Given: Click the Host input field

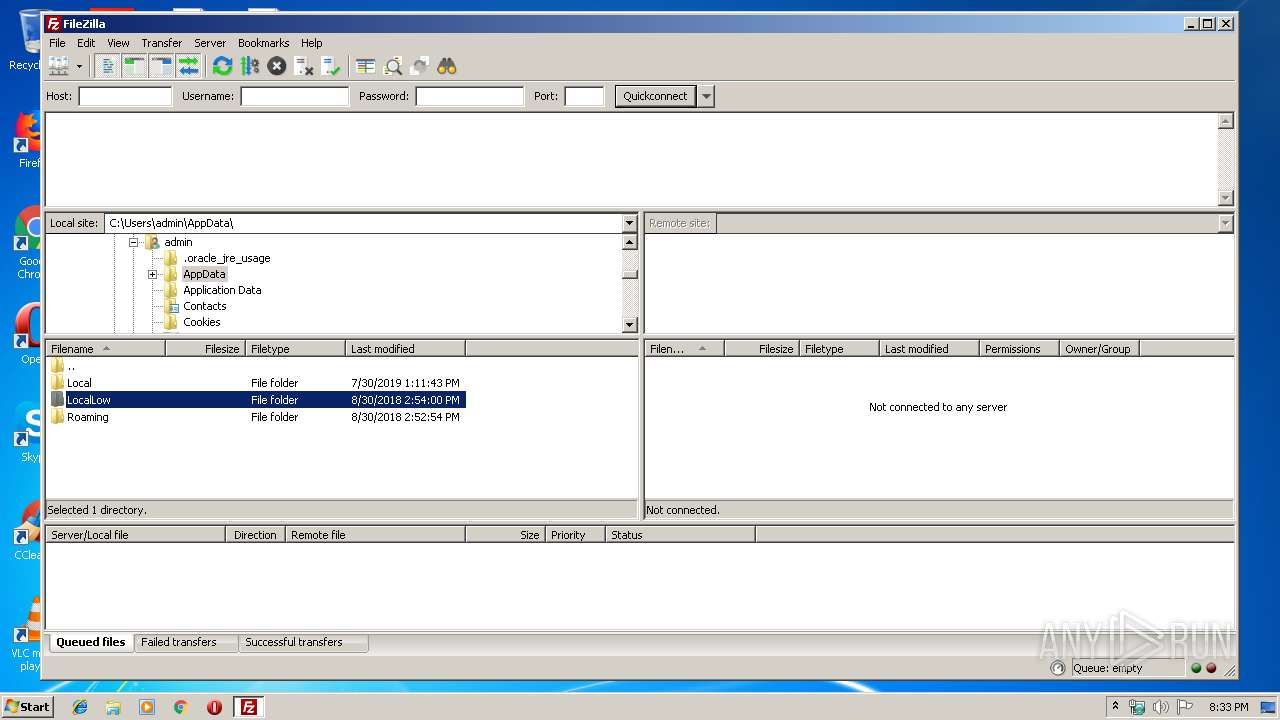Looking at the screenshot, I should (125, 96).
